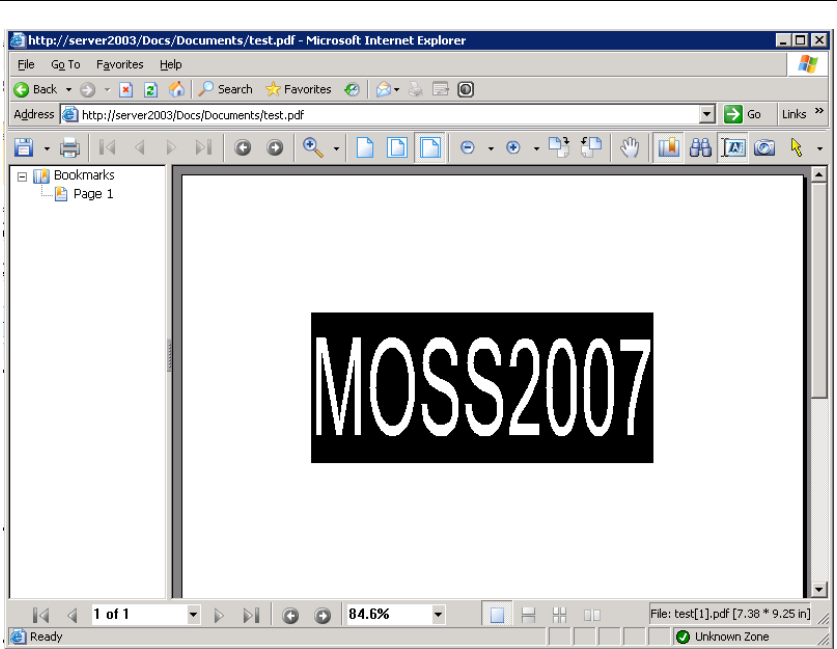Click the 84.6% zoom field
837x649 pixels.
(x=389, y=614)
